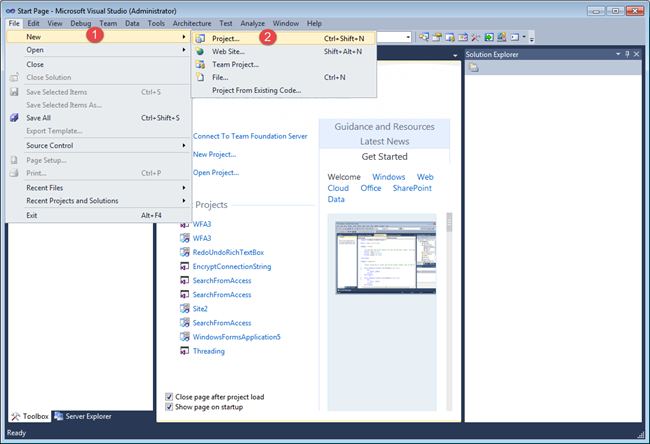
Task: Expand the Recent Files submenu arrow
Action: click(184, 188)
